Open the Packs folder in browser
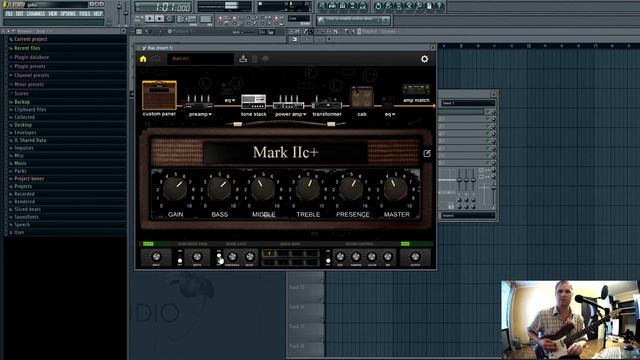Image resolution: width=640 pixels, height=360 pixels. pos(20,171)
